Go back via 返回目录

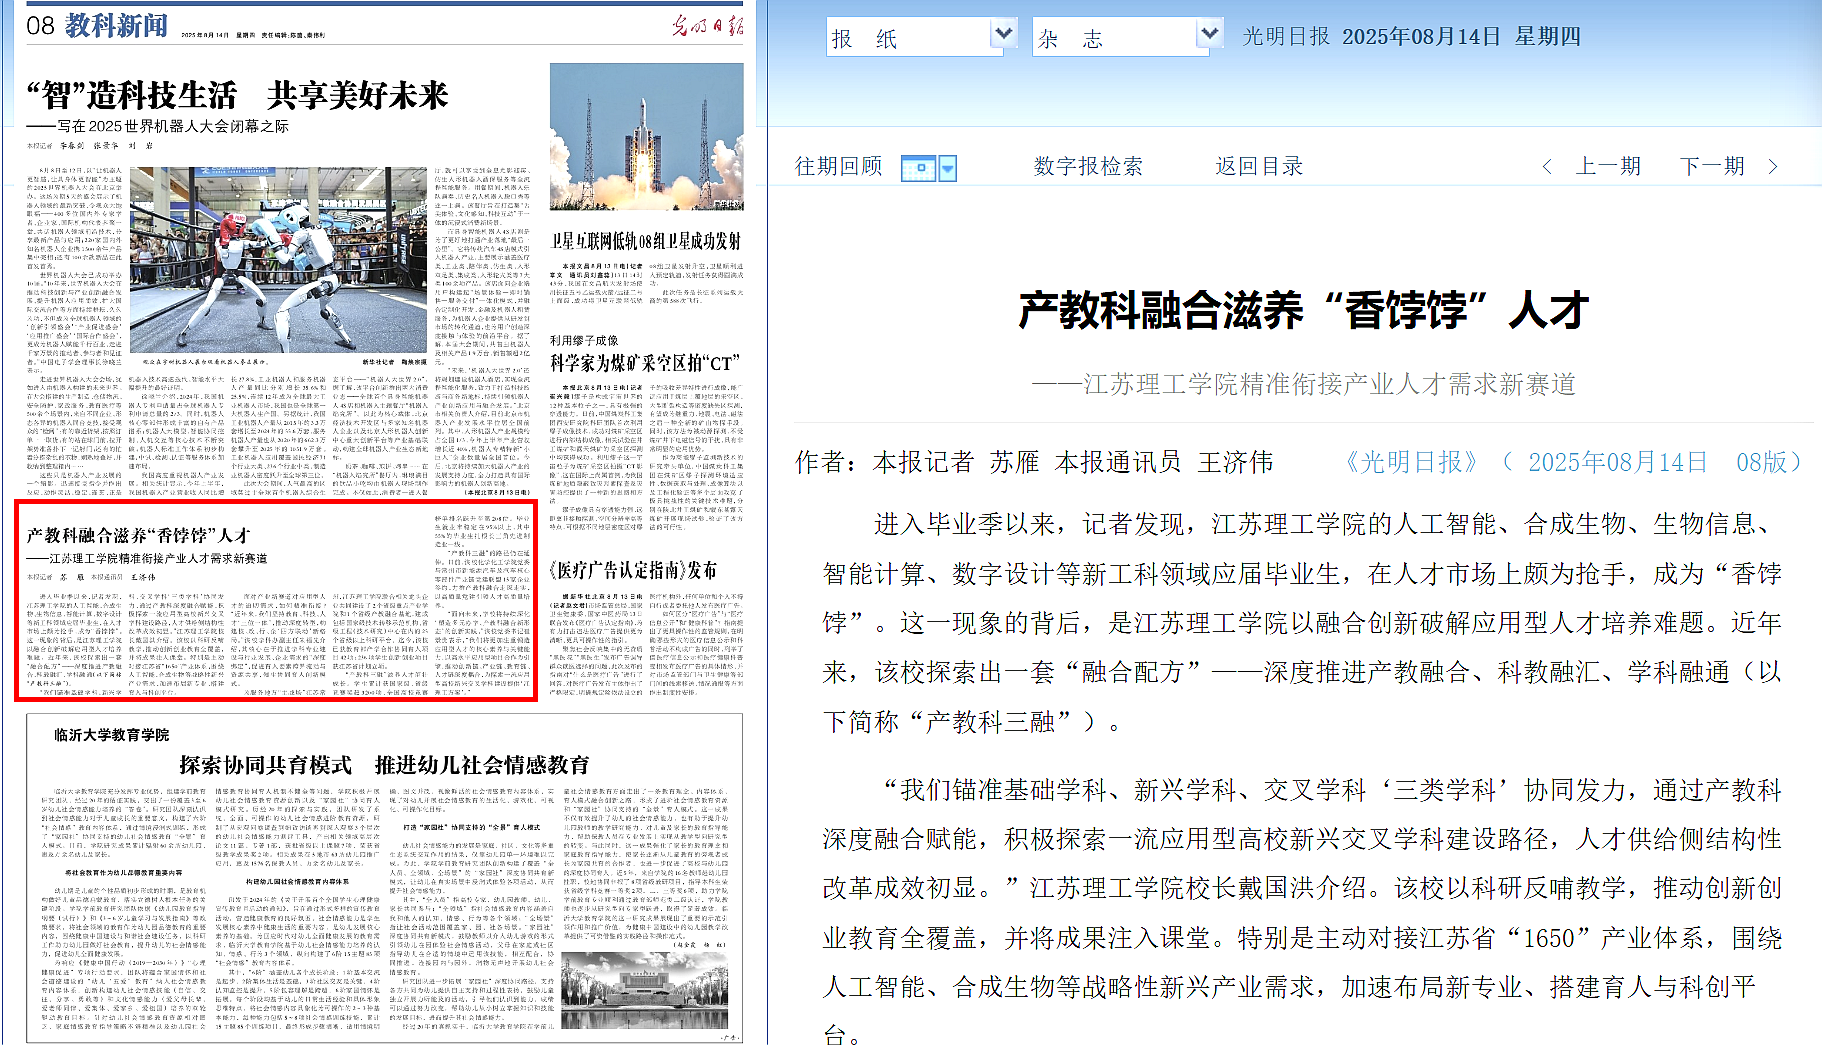tap(1259, 166)
